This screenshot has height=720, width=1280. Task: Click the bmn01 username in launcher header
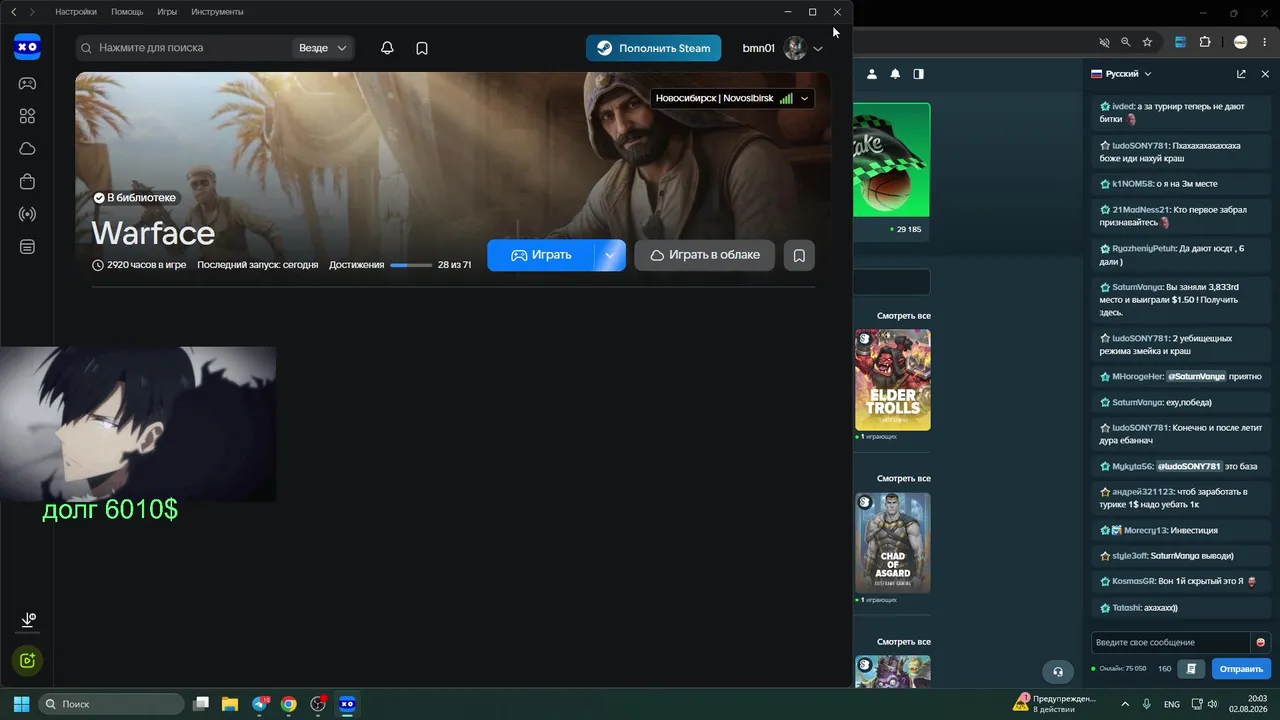(759, 48)
